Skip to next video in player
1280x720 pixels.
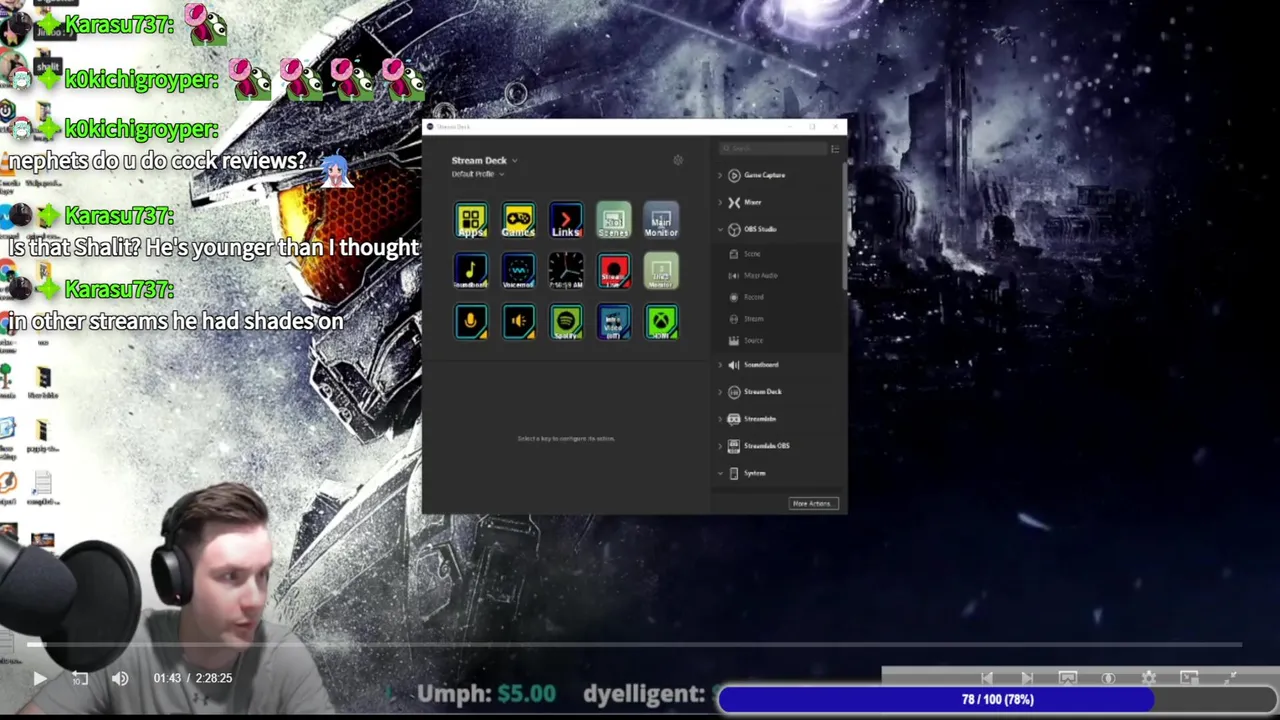(x=1027, y=678)
